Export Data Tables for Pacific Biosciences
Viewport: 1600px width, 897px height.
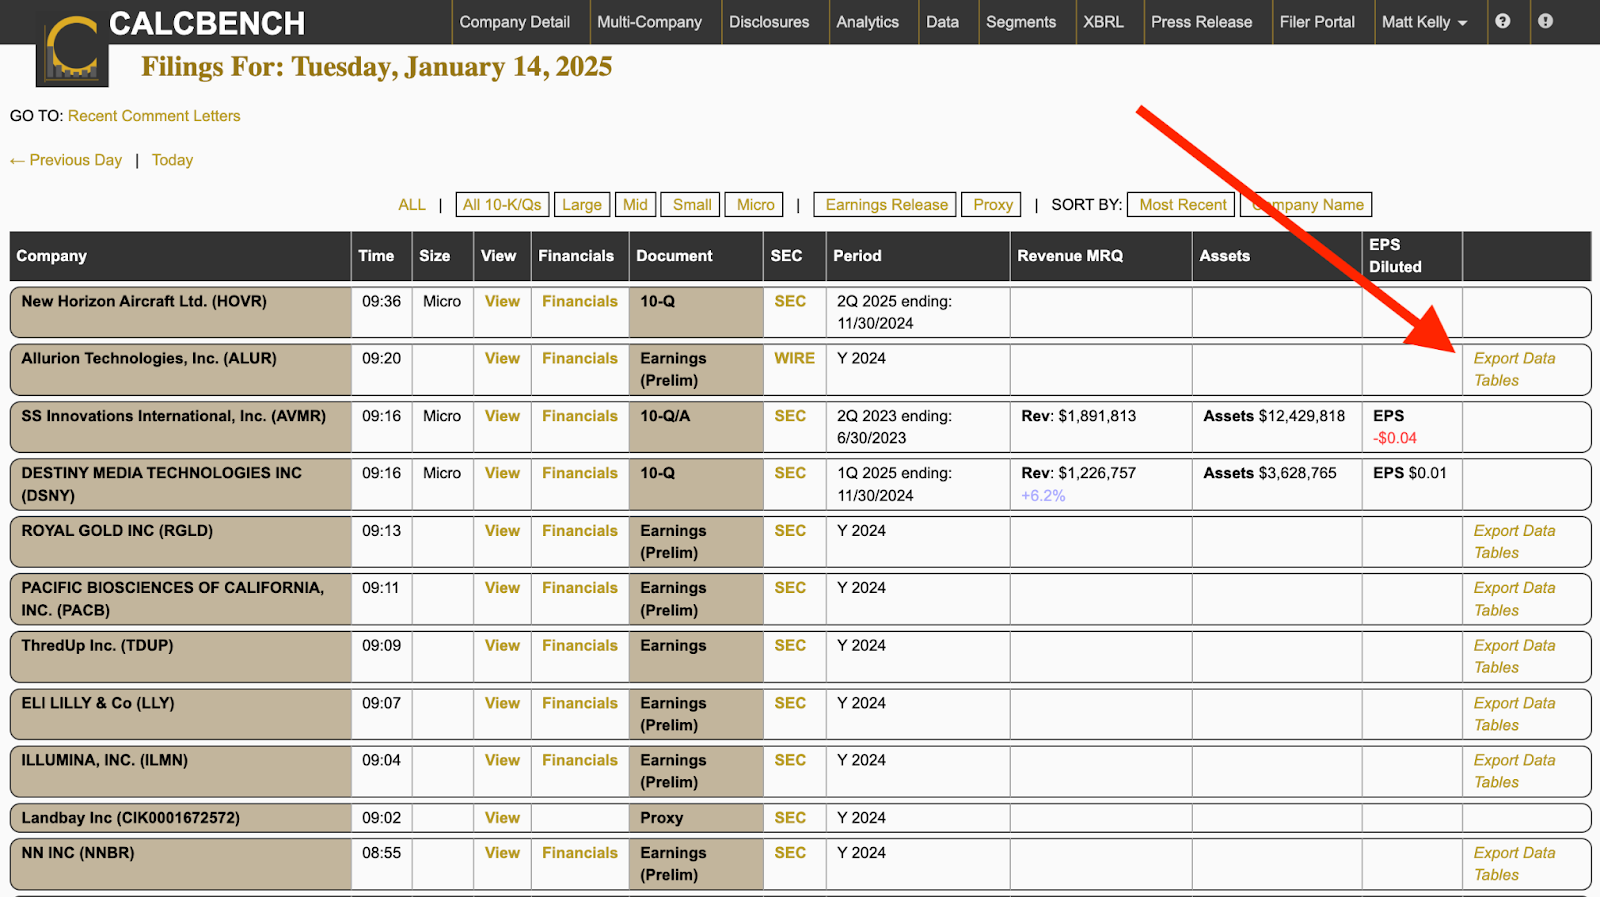point(1514,600)
